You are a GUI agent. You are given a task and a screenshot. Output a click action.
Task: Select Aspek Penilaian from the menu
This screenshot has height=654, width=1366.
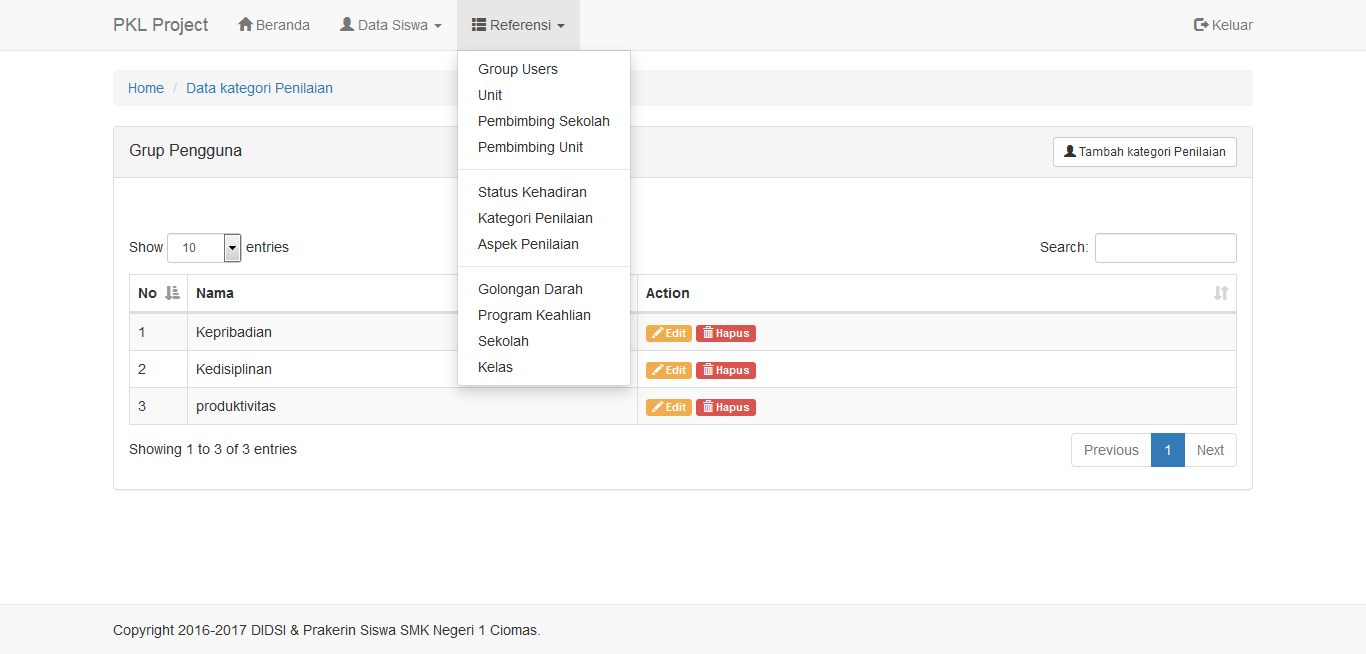click(528, 244)
